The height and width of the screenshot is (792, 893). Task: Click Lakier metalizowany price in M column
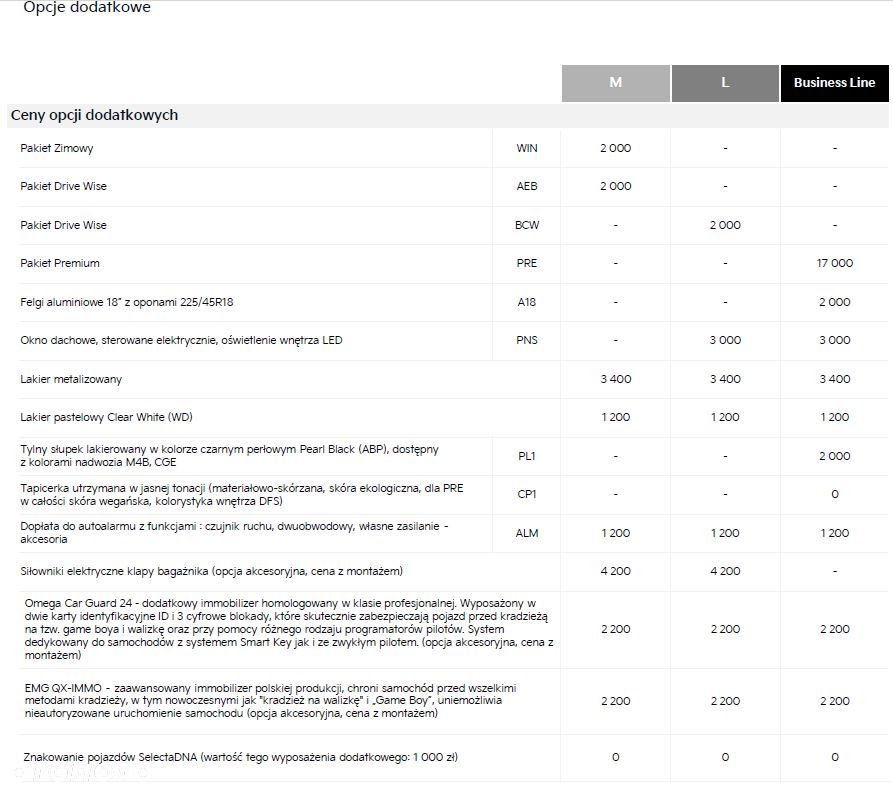tap(616, 379)
